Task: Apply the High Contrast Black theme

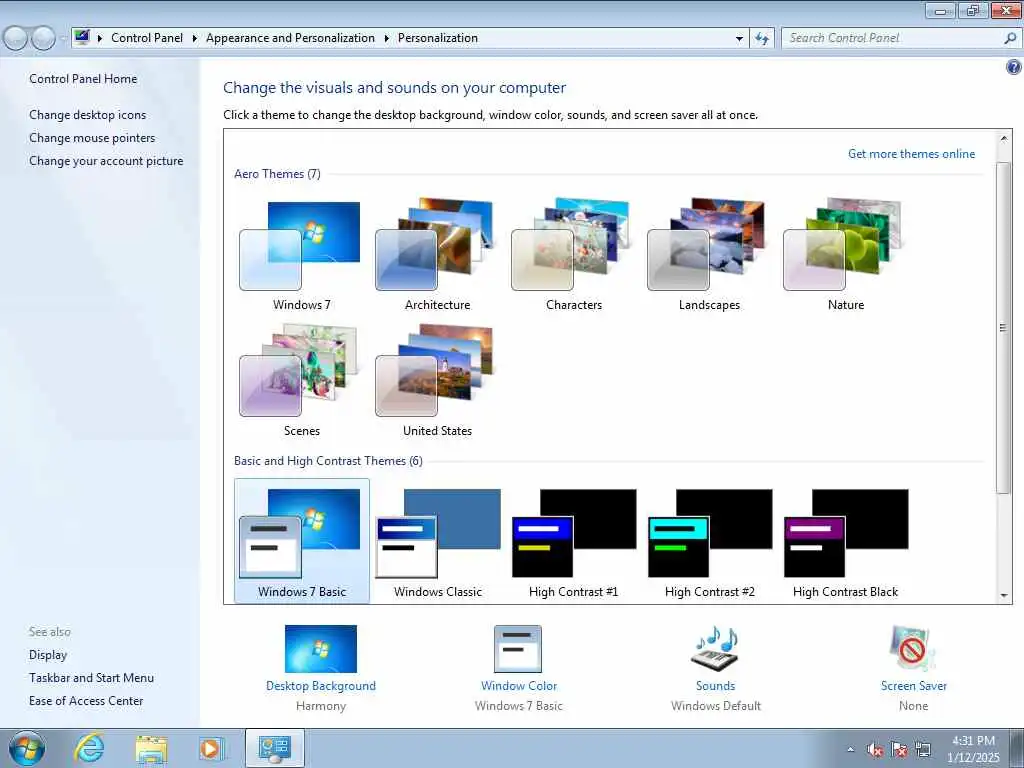Action: tap(845, 541)
